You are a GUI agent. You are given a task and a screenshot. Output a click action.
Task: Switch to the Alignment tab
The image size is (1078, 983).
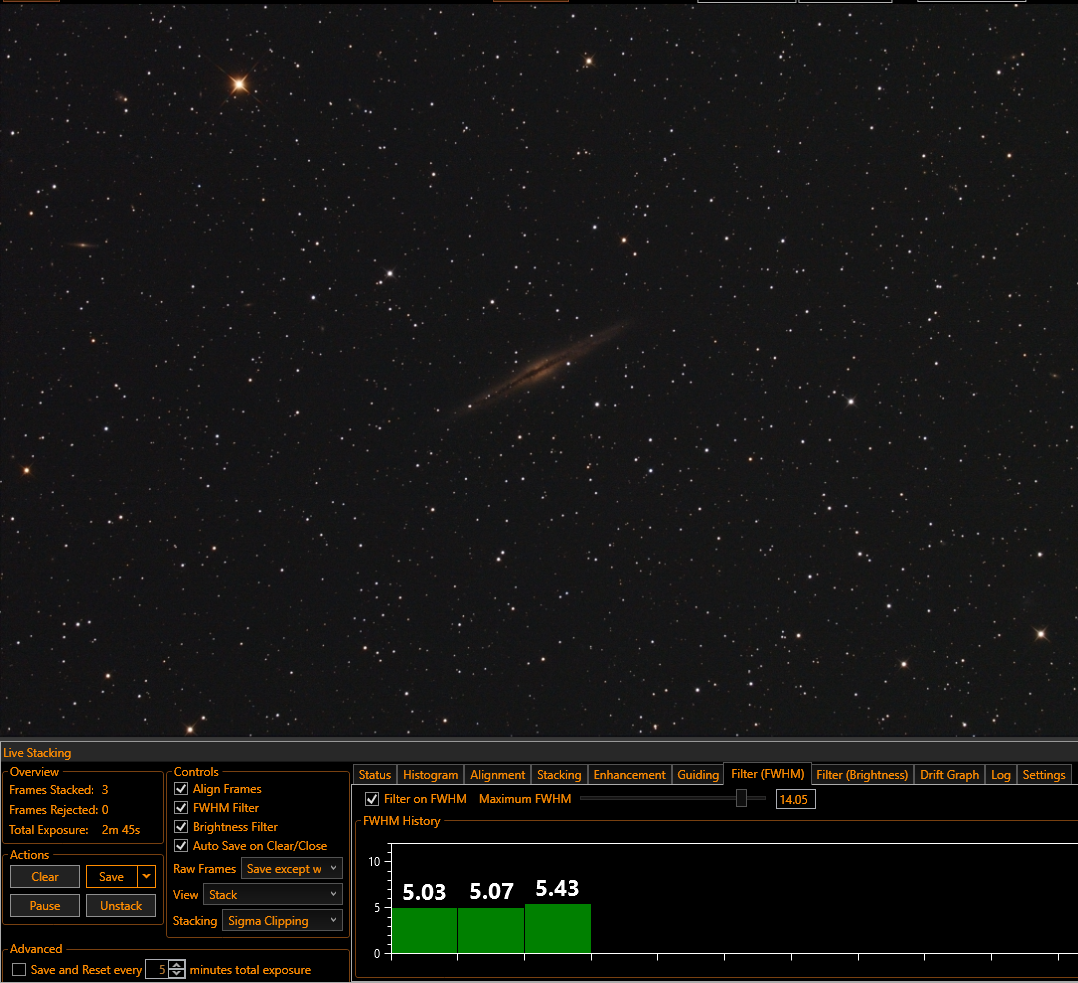coord(498,775)
